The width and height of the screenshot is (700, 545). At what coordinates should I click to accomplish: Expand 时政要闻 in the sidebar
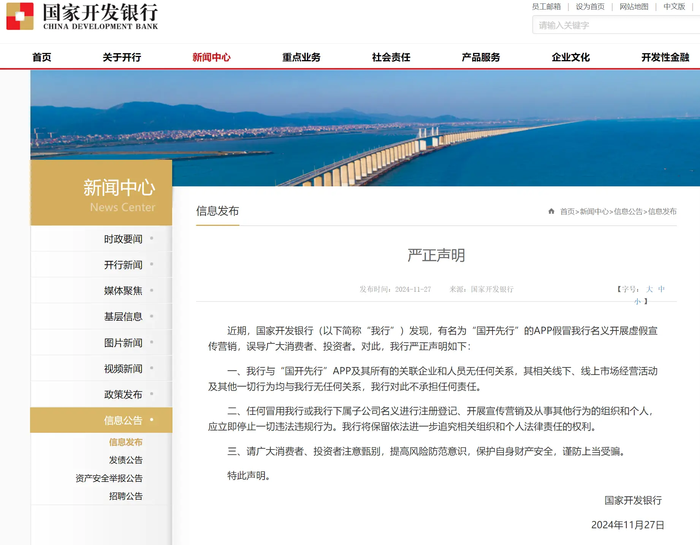[x=123, y=239]
